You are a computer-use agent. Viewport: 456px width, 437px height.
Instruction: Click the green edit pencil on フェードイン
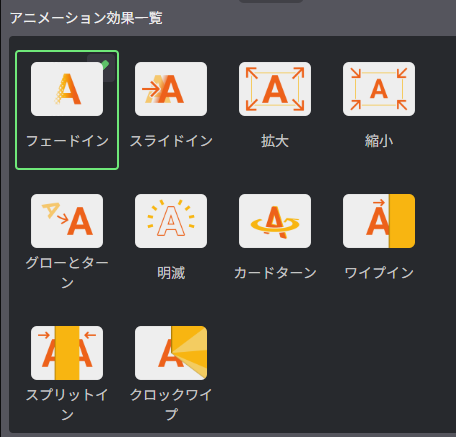pos(105,65)
